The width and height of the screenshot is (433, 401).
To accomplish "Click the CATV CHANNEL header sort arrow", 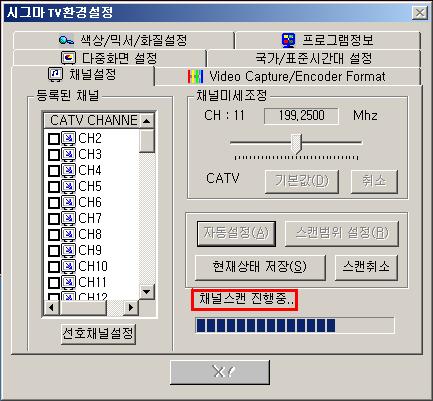I will (x=146, y=121).
